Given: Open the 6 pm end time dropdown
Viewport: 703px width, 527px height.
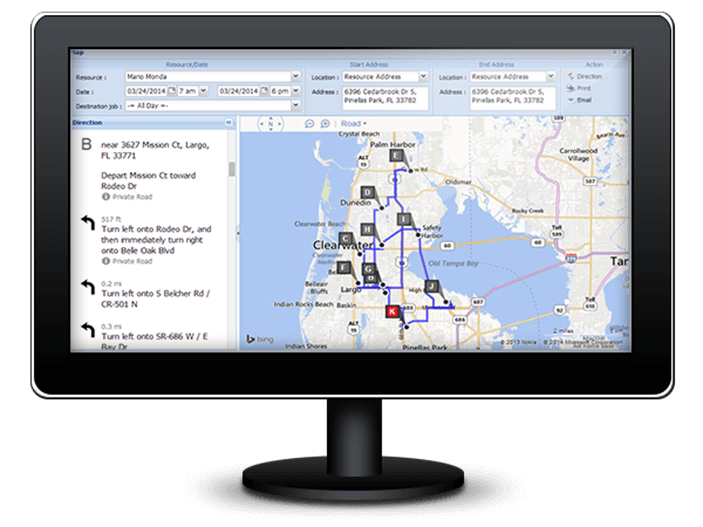Looking at the screenshot, I should pyautogui.click(x=295, y=91).
